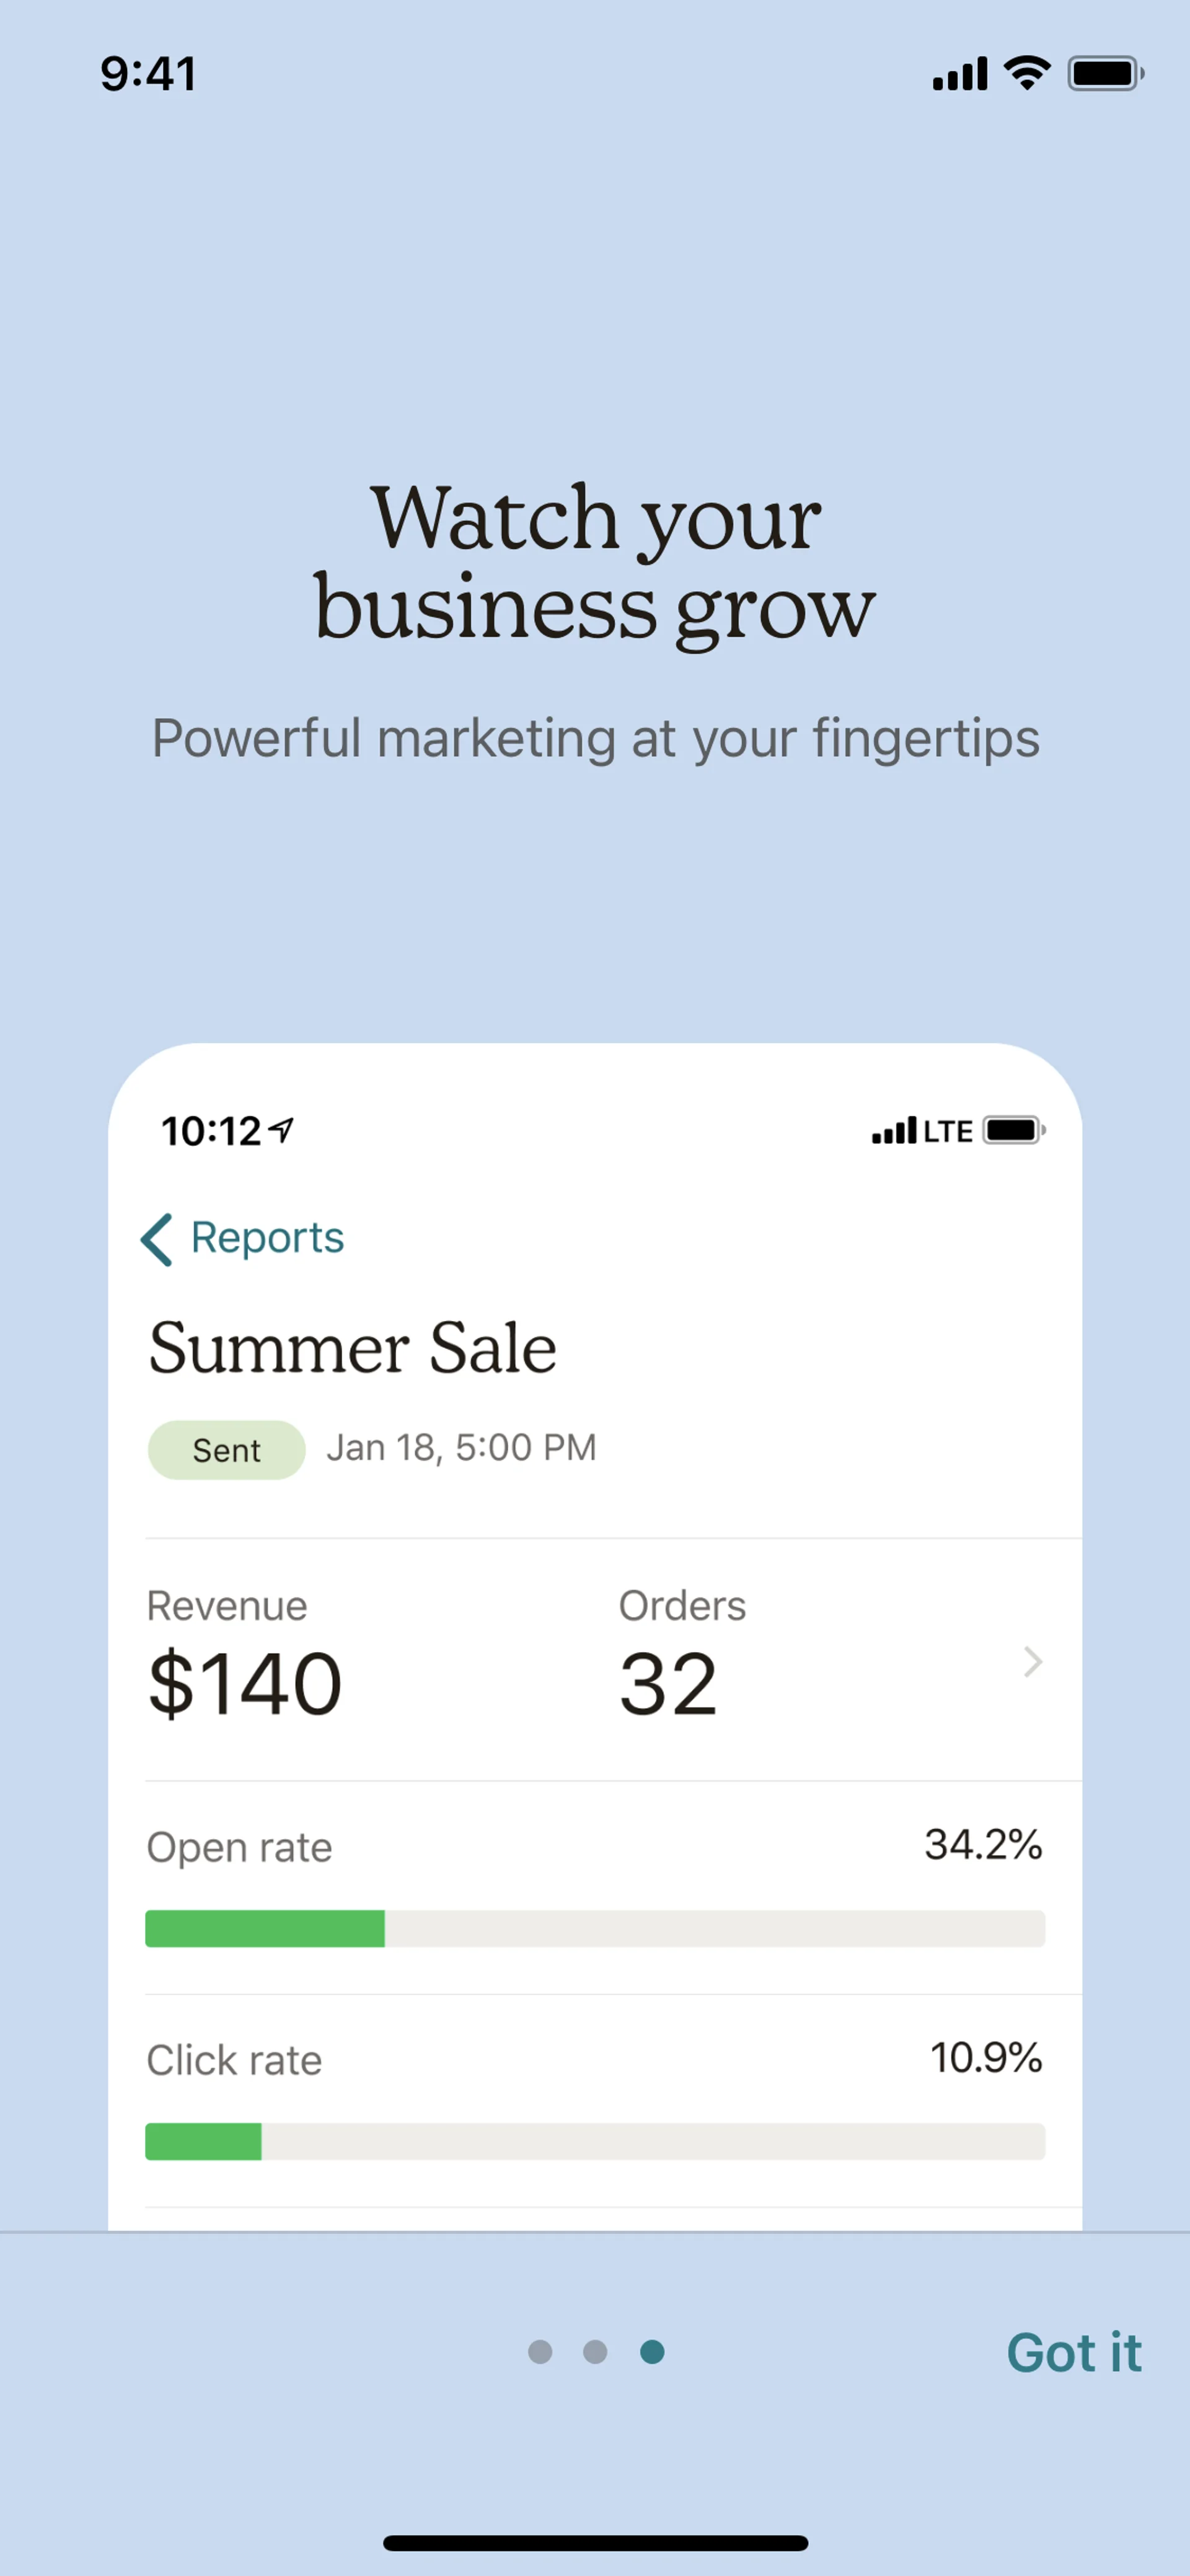Image resolution: width=1190 pixels, height=2576 pixels.
Task: Tap the $140 revenue figure
Action: point(245,1684)
